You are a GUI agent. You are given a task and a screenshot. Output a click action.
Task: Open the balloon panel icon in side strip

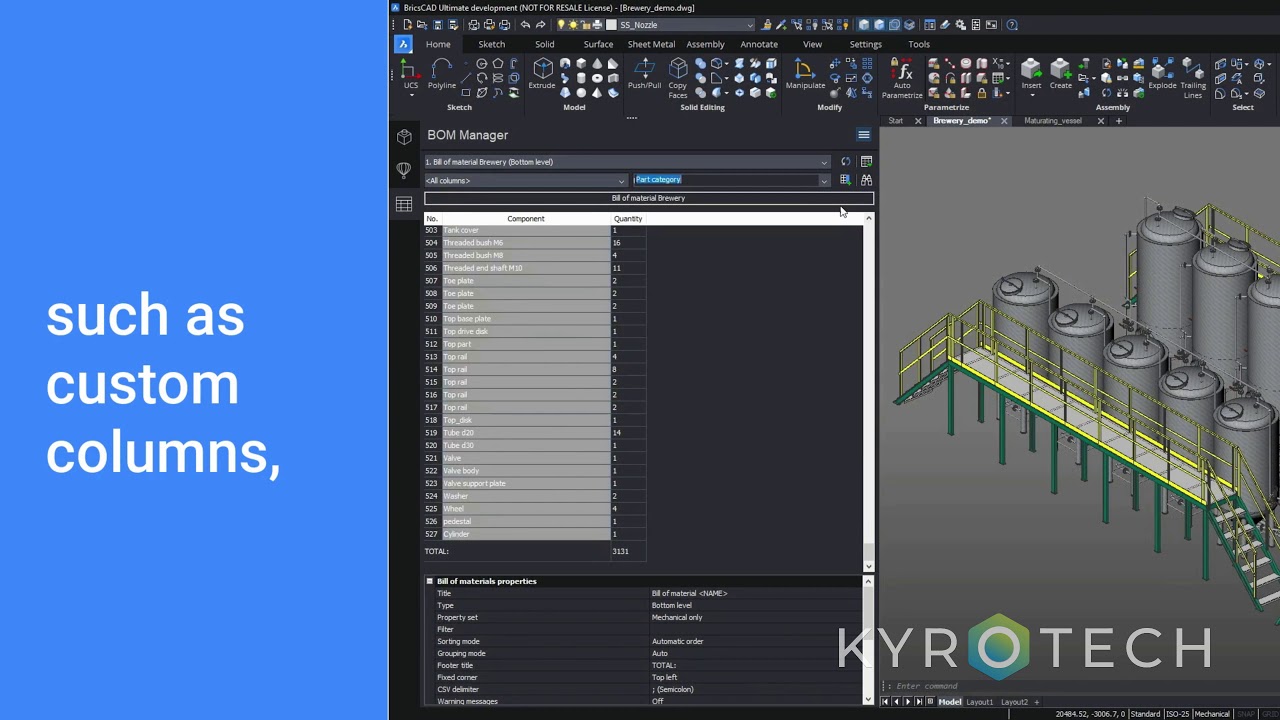(404, 170)
